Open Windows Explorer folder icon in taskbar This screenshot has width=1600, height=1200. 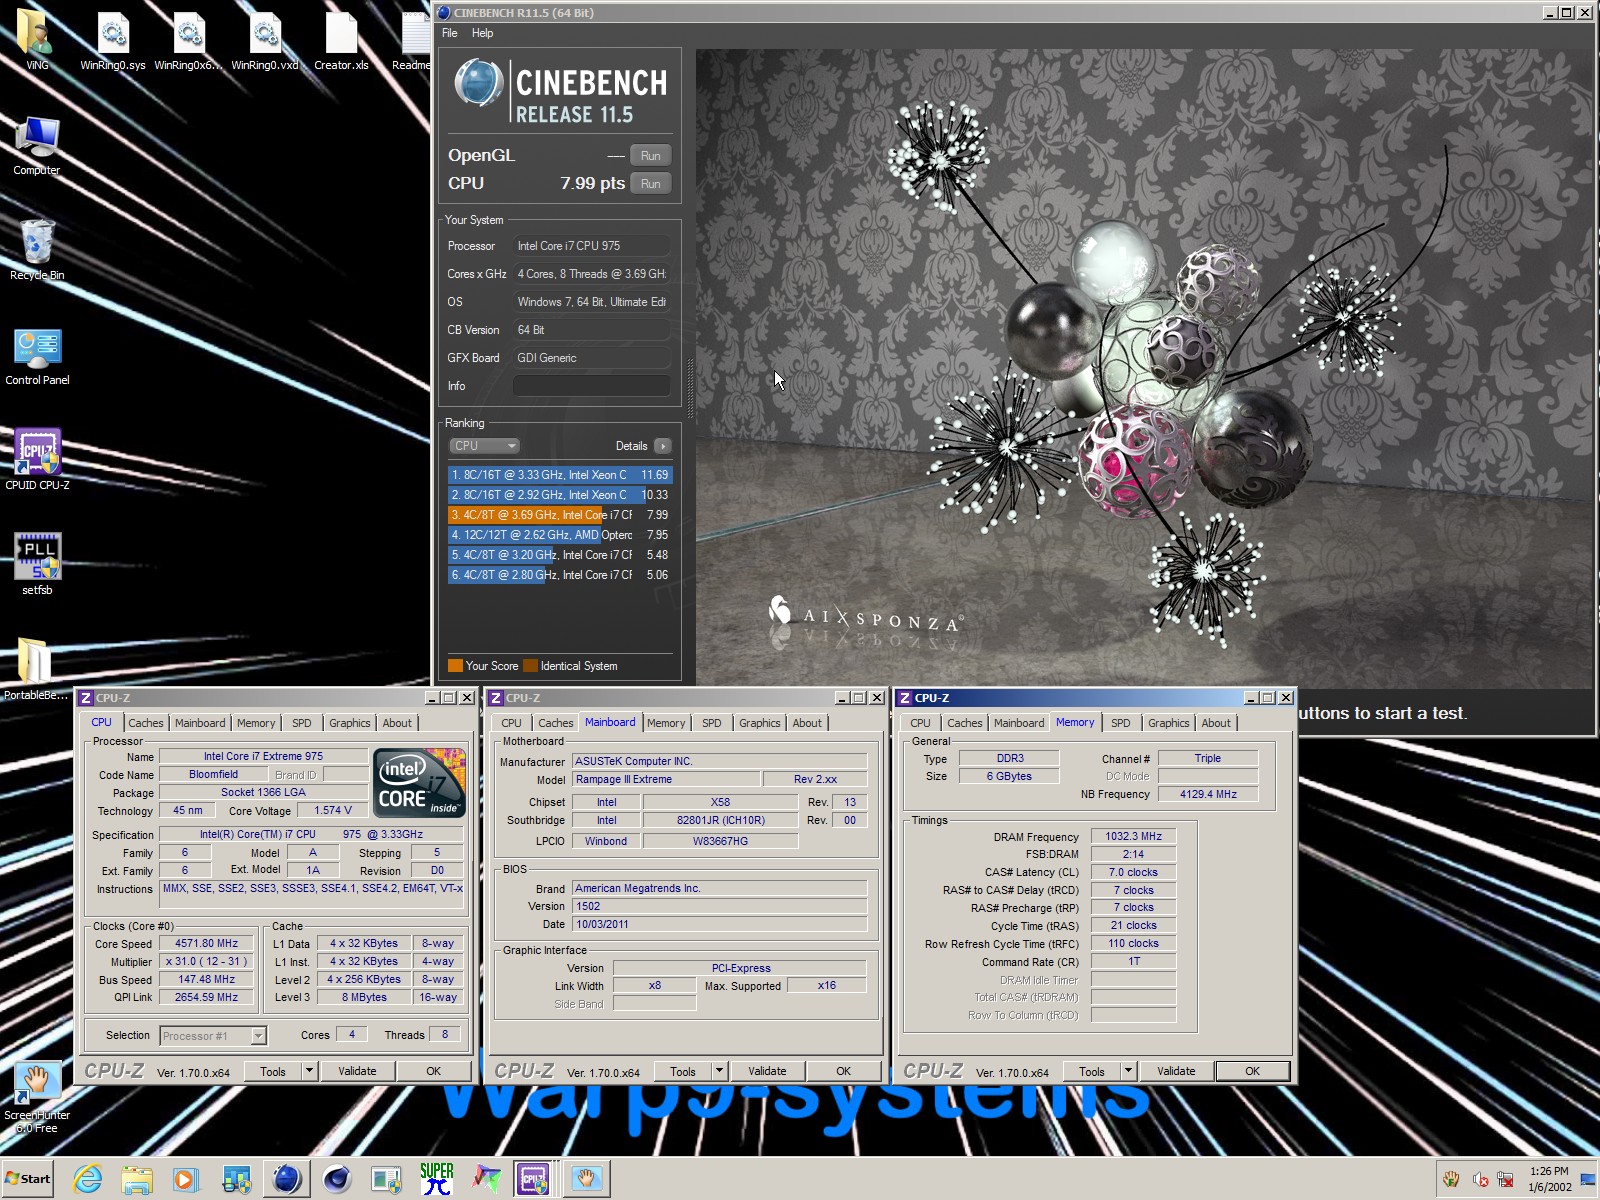pos(137,1179)
